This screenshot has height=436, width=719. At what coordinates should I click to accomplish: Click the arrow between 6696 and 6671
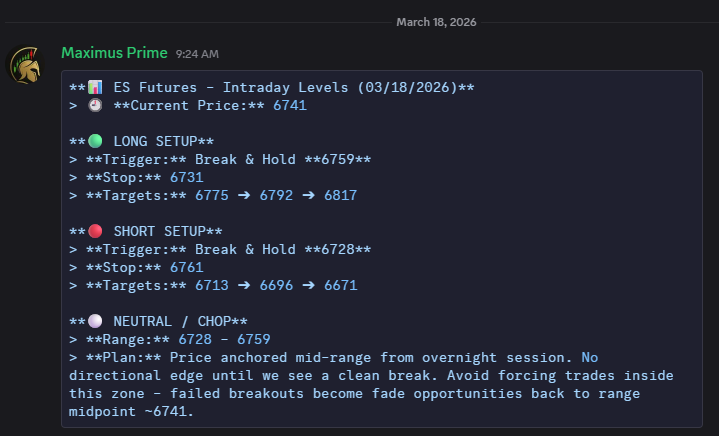click(308, 285)
